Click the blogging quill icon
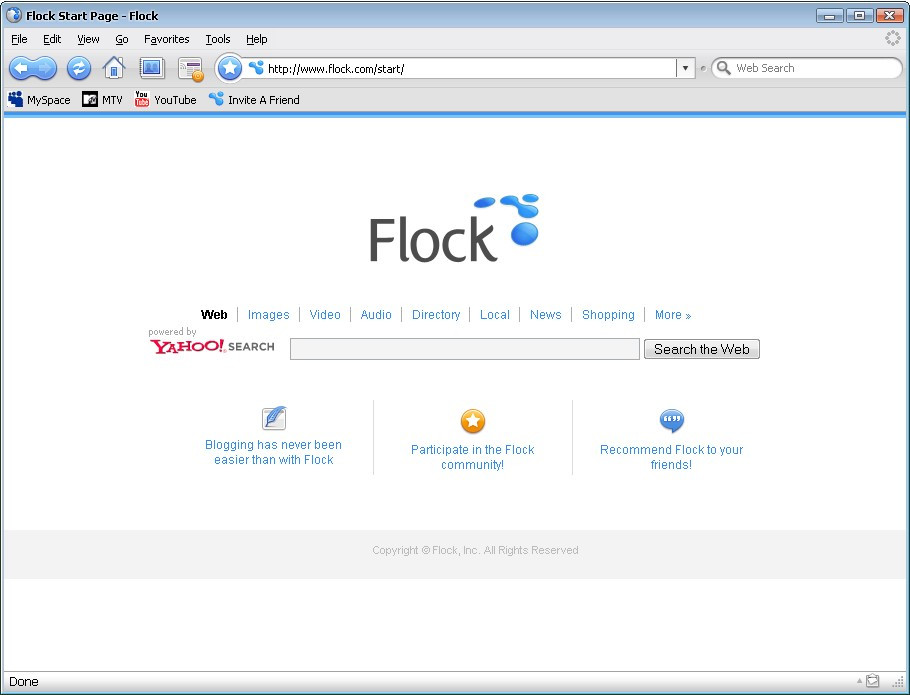 [274, 418]
